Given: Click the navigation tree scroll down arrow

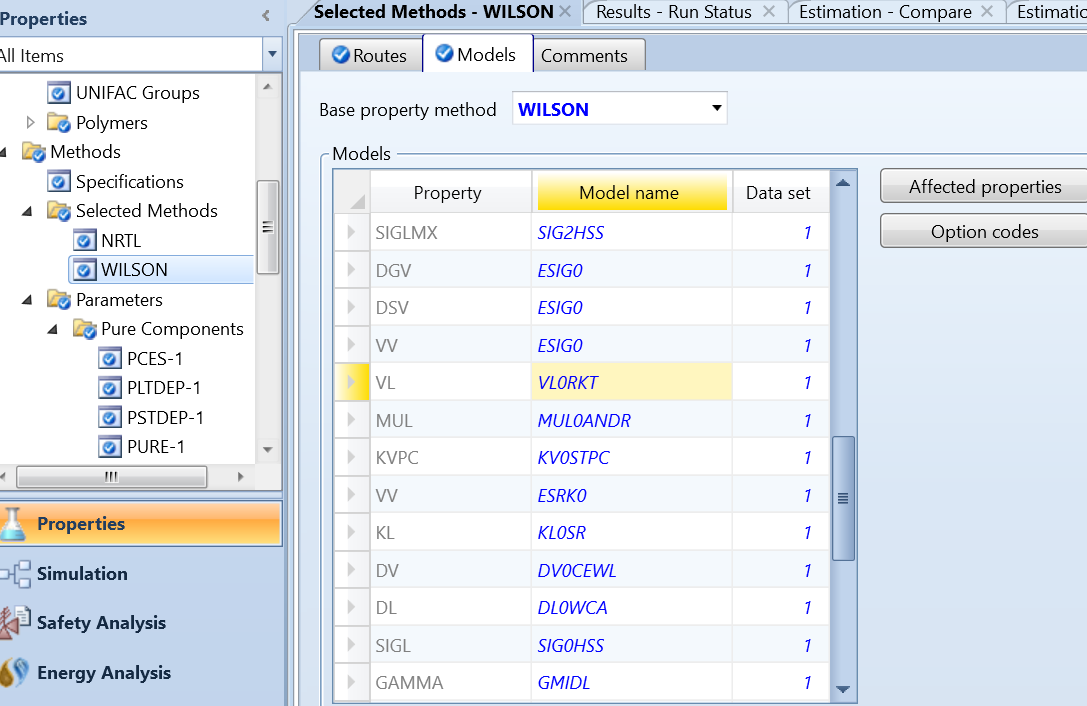Looking at the screenshot, I should coord(268,450).
